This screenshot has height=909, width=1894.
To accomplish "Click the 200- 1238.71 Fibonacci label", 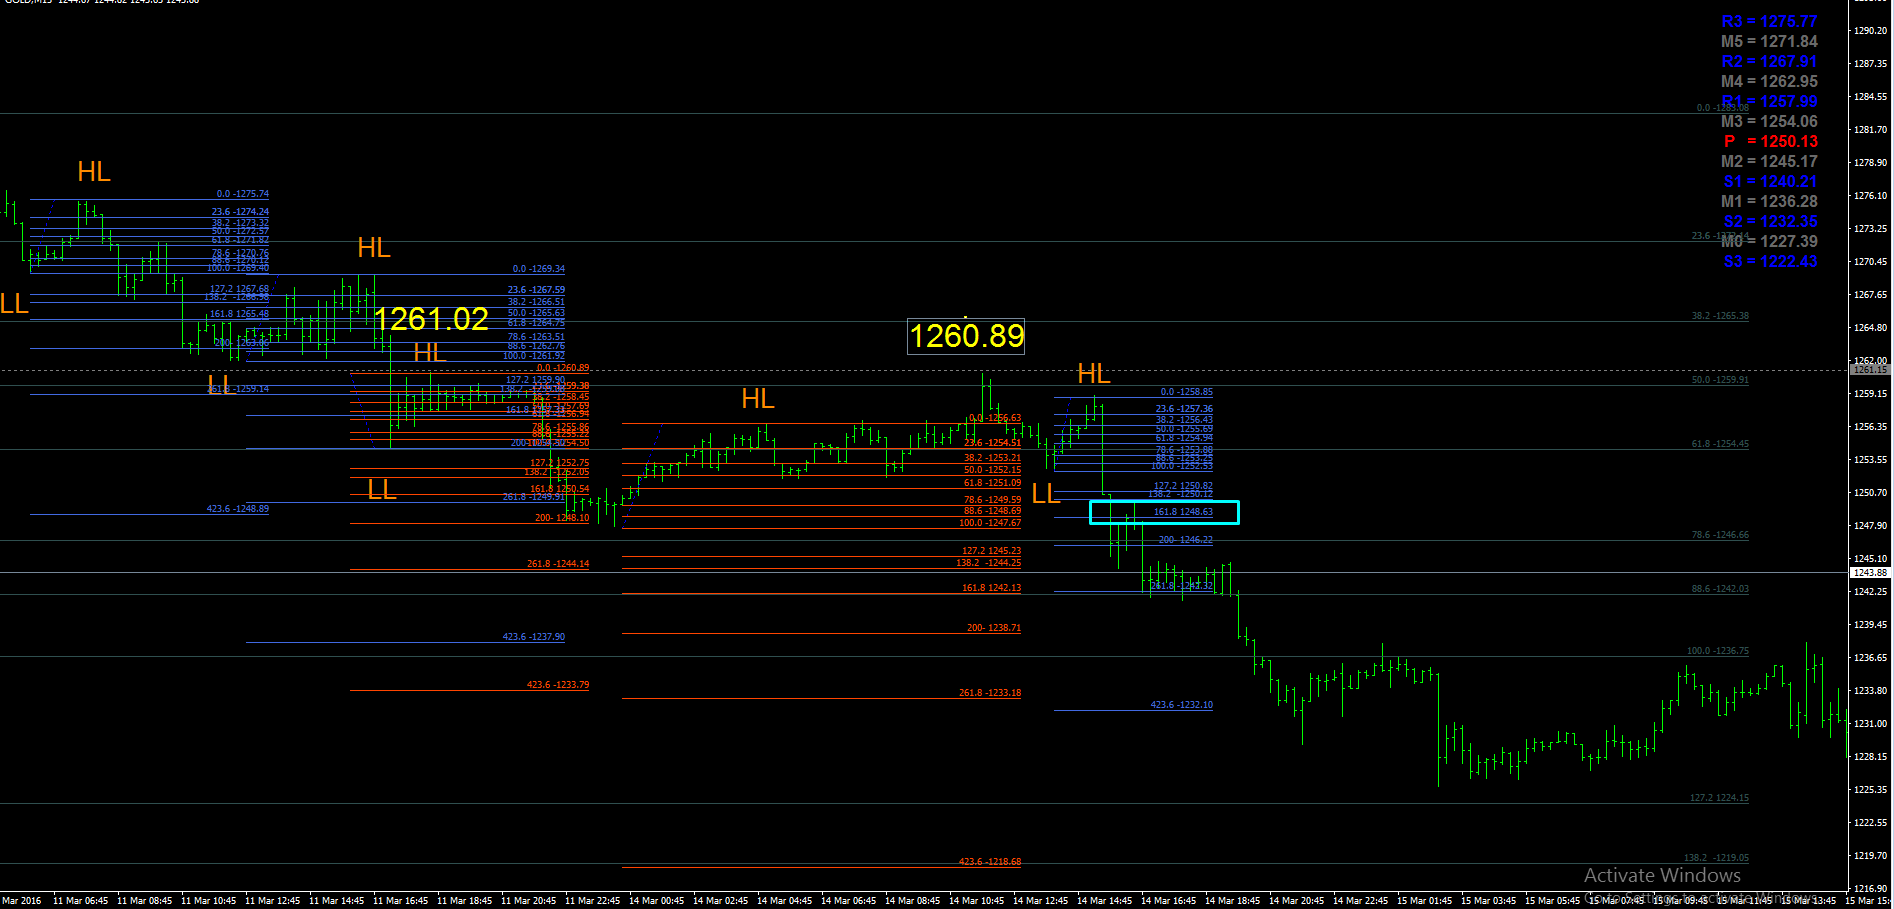I will click(994, 628).
